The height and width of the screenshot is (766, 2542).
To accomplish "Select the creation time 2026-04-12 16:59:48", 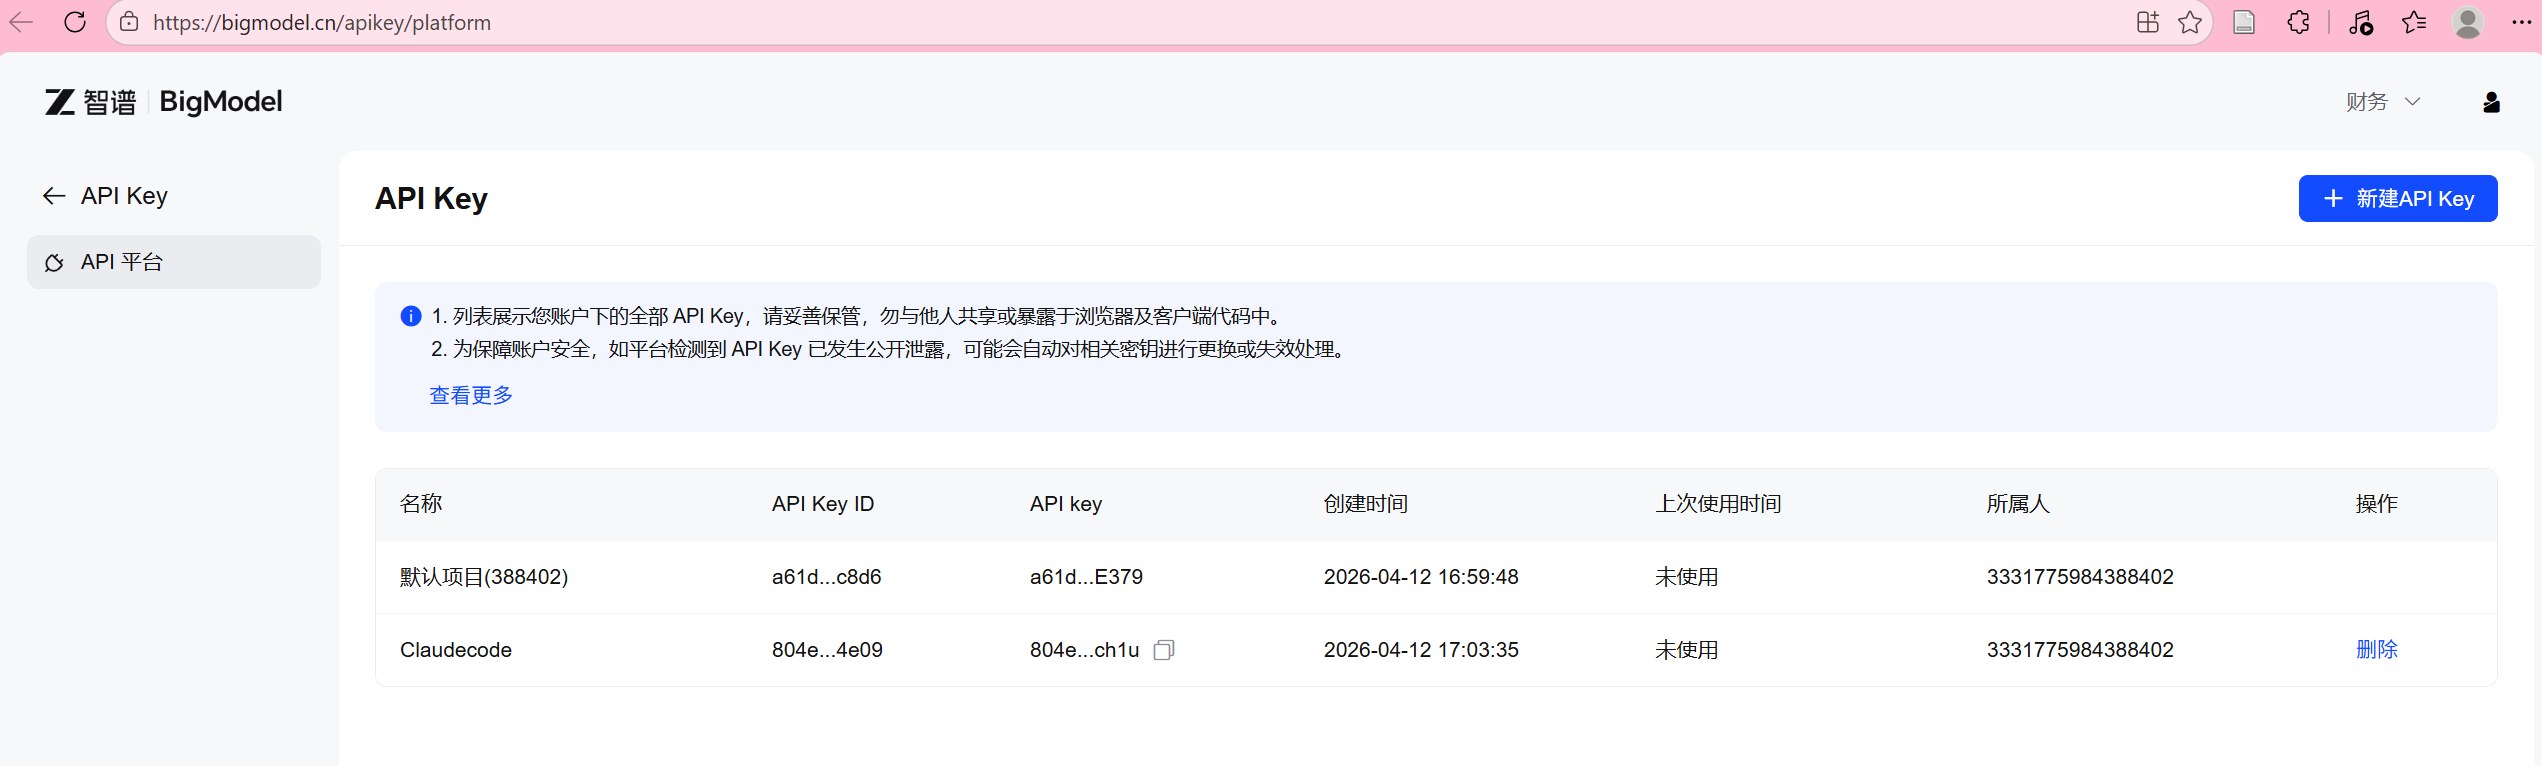I will (1421, 577).
